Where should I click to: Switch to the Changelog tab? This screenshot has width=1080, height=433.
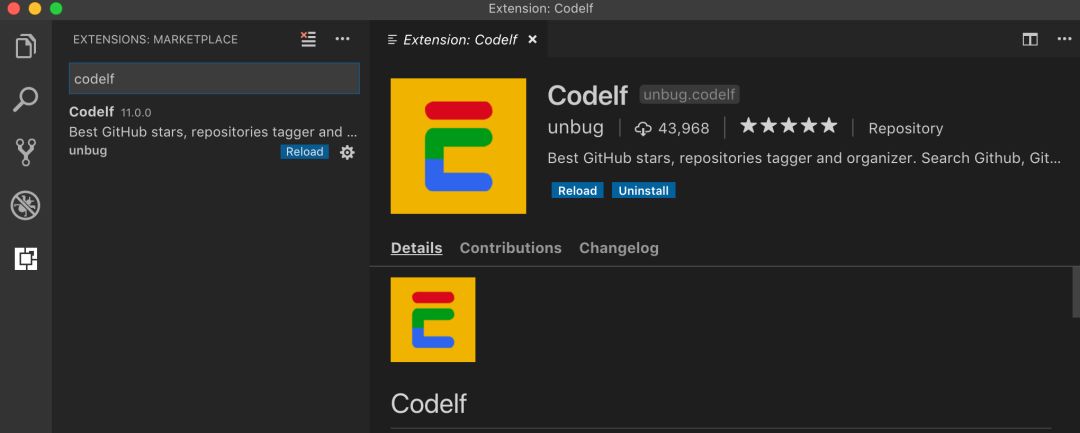point(618,248)
